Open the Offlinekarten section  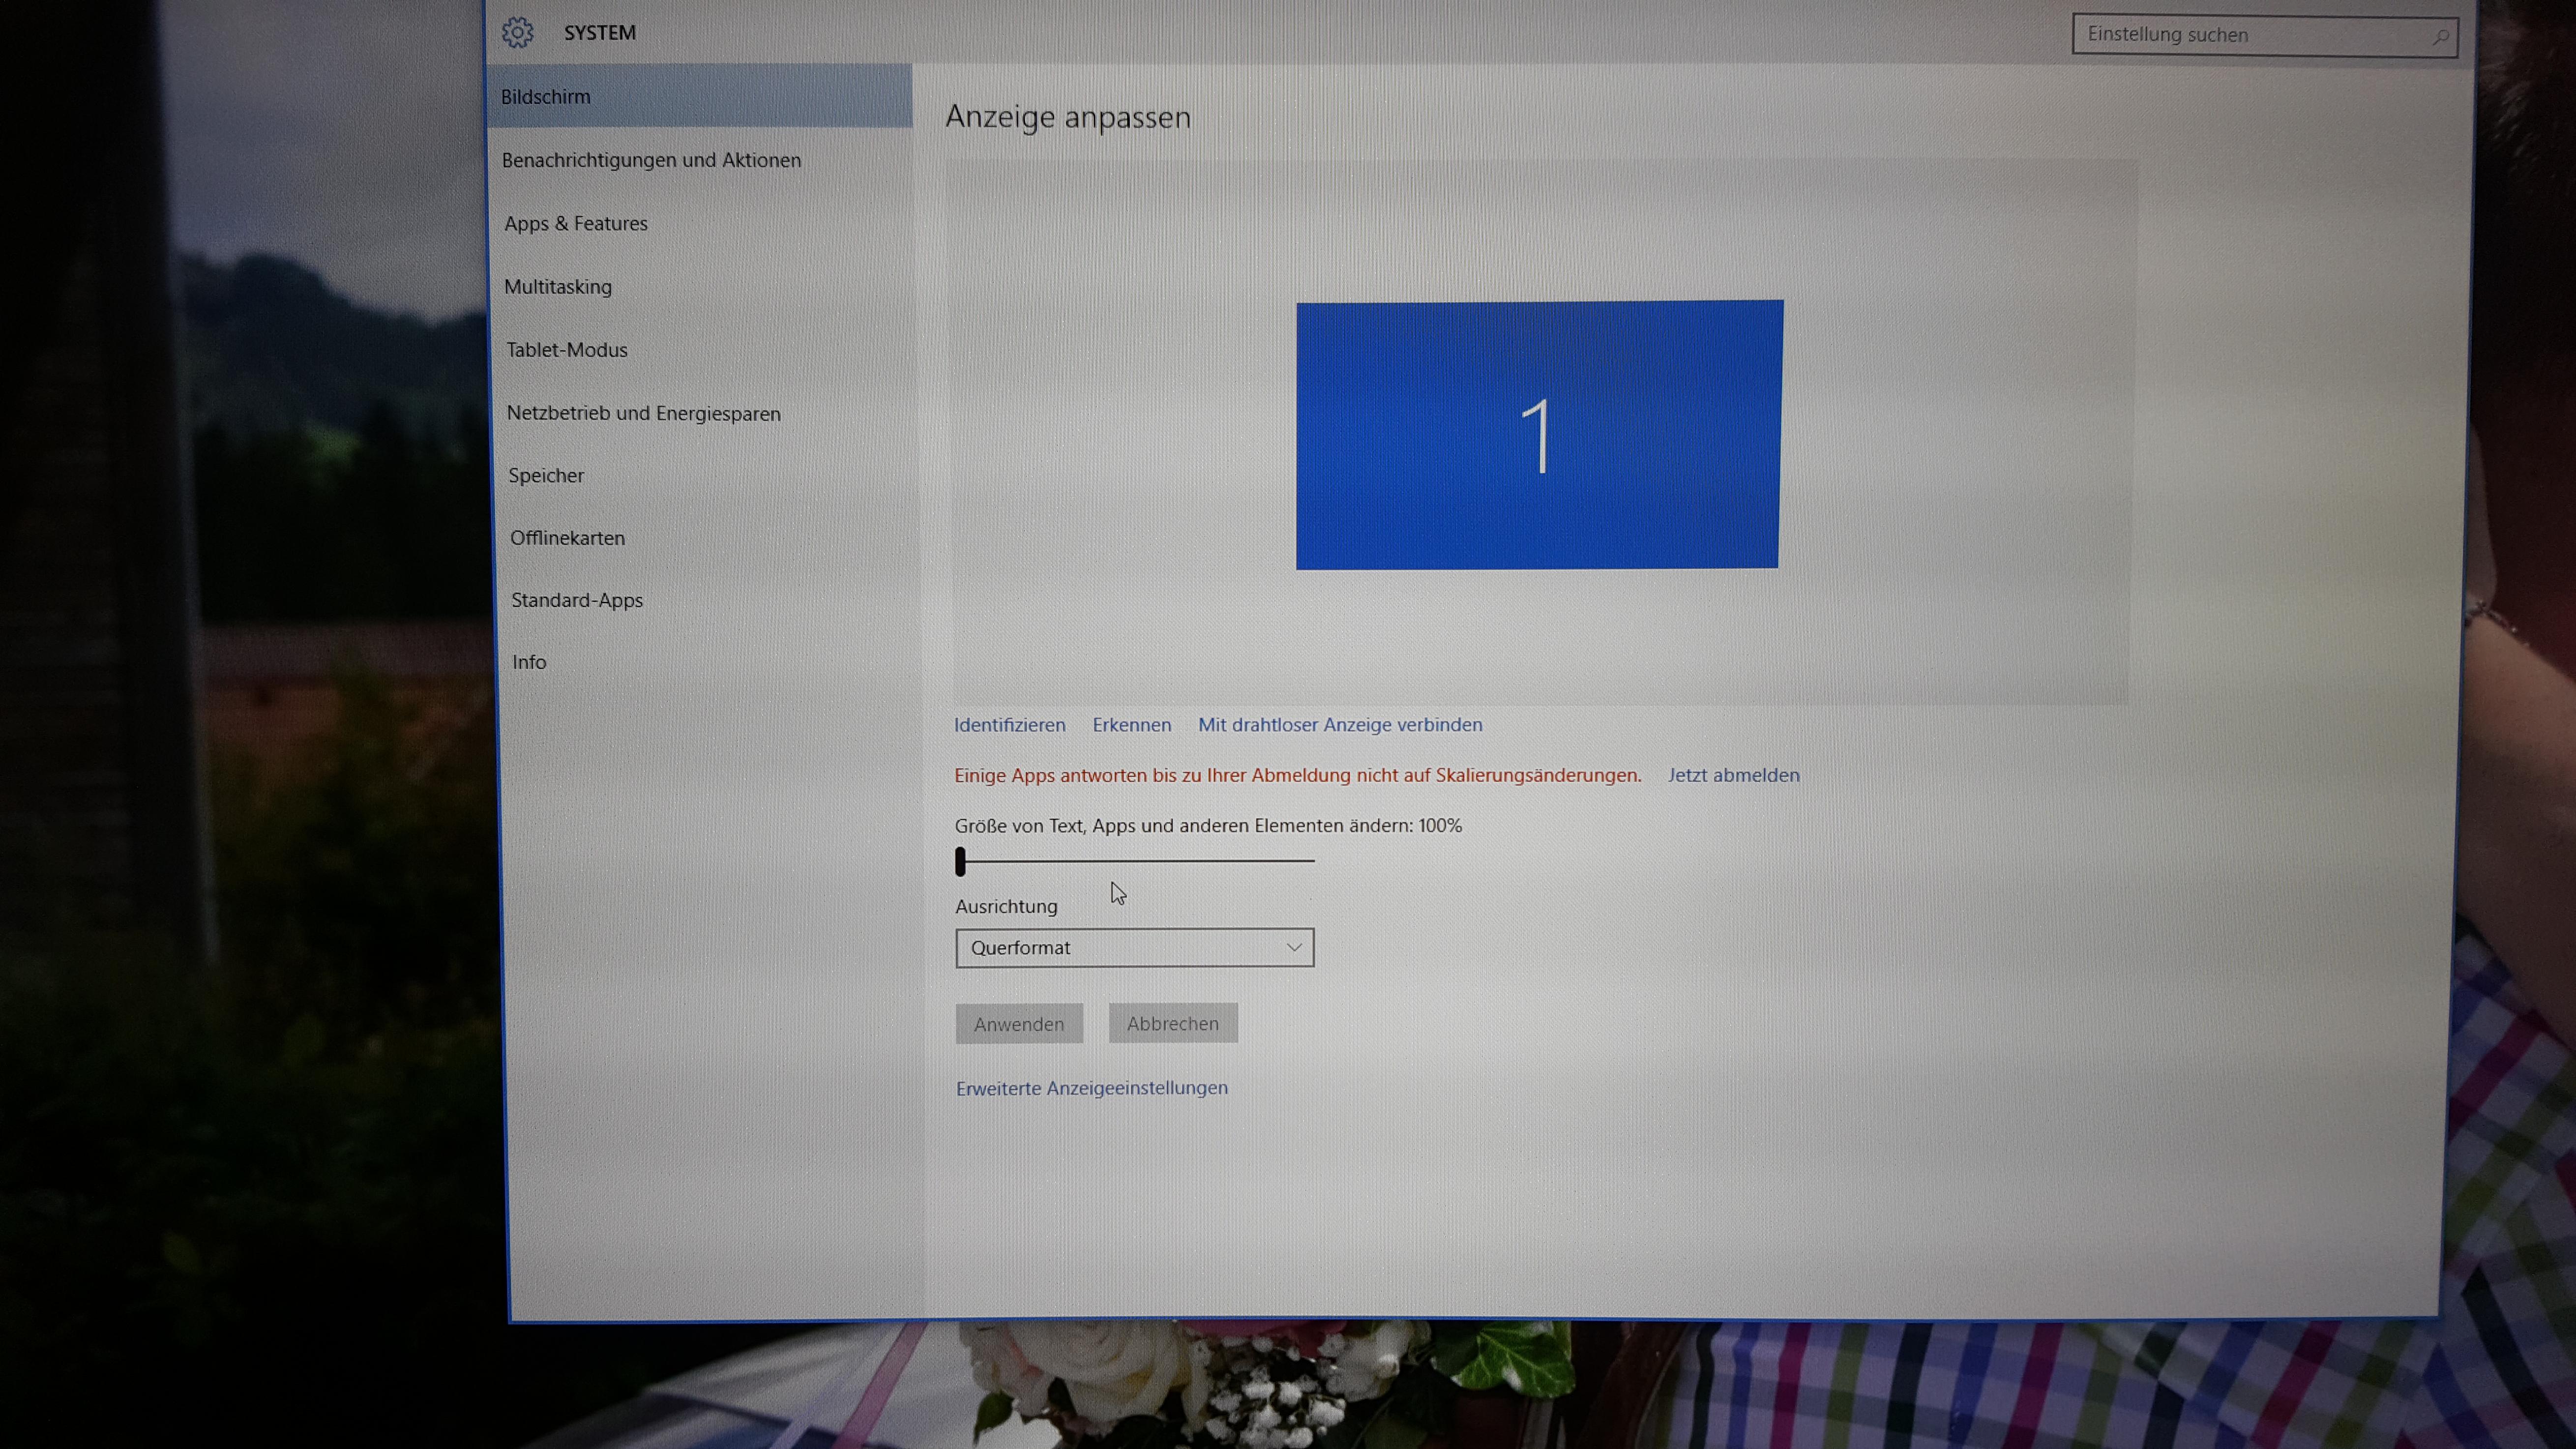click(x=567, y=538)
